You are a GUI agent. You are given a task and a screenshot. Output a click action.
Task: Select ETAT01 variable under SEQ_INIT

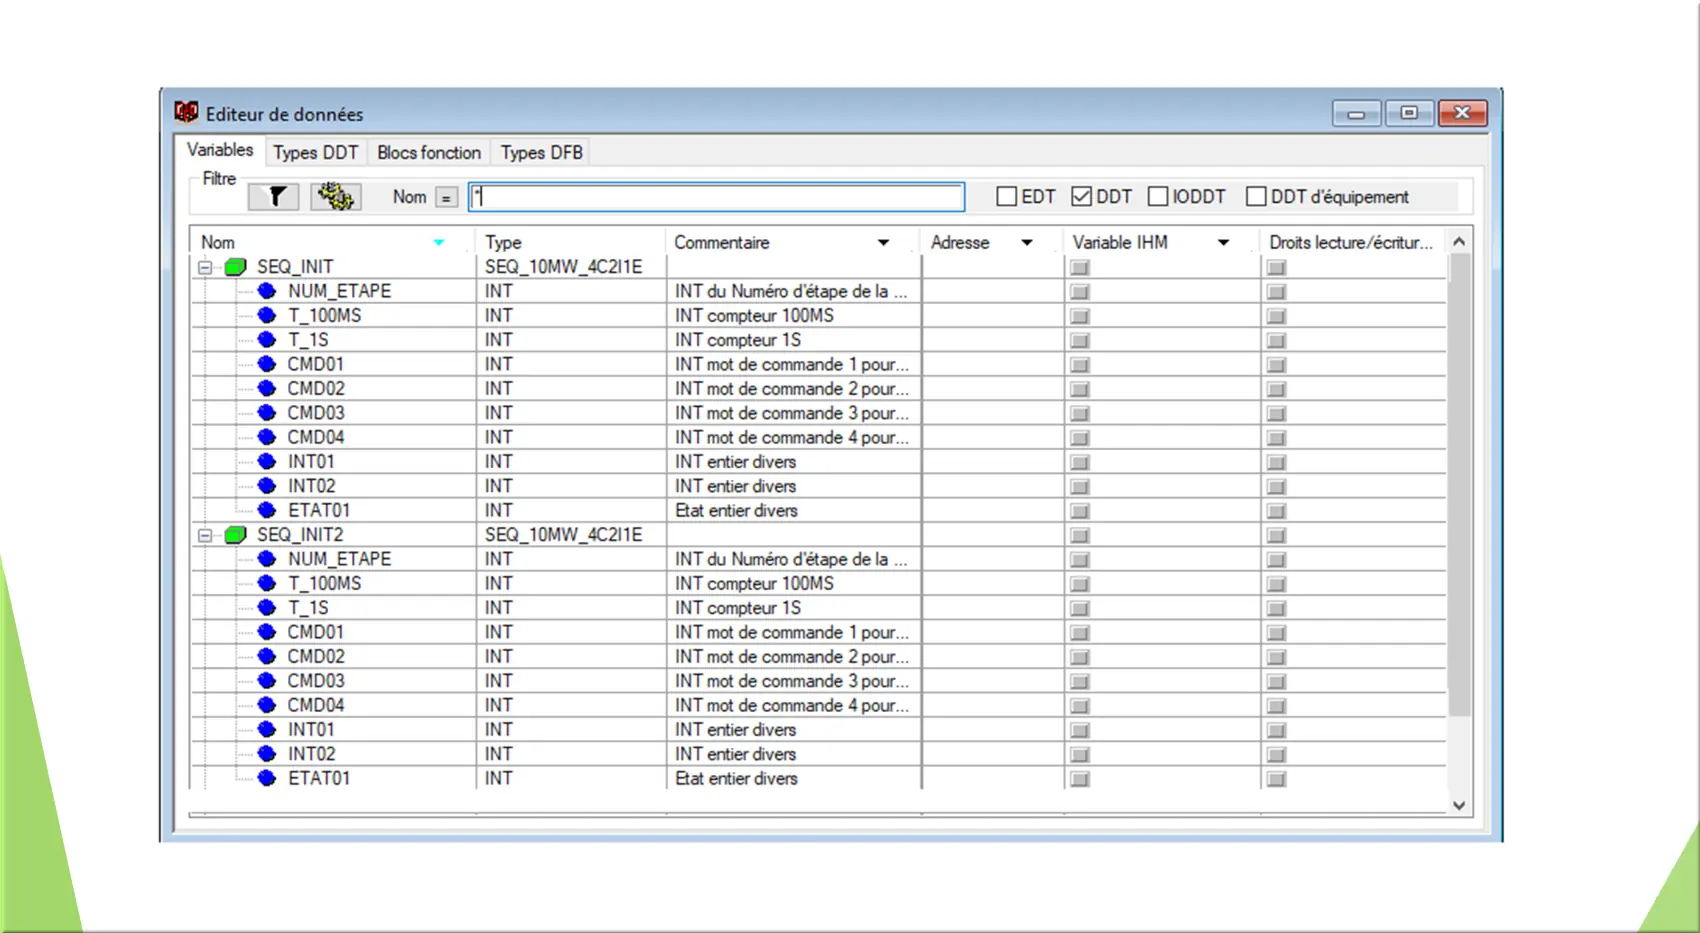319,510
